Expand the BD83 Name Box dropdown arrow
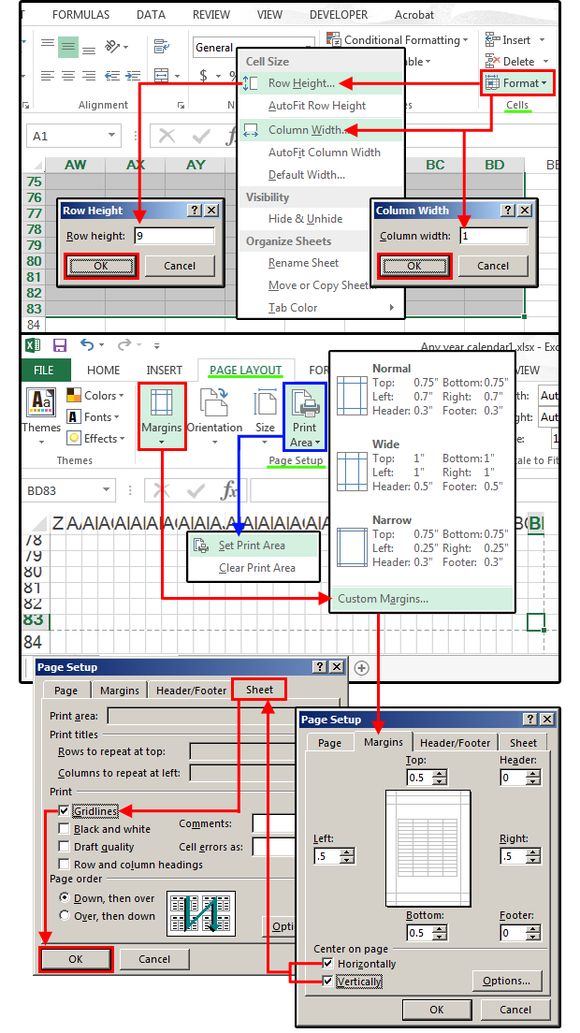Viewport: 580px width, 1033px height. pos(105,490)
